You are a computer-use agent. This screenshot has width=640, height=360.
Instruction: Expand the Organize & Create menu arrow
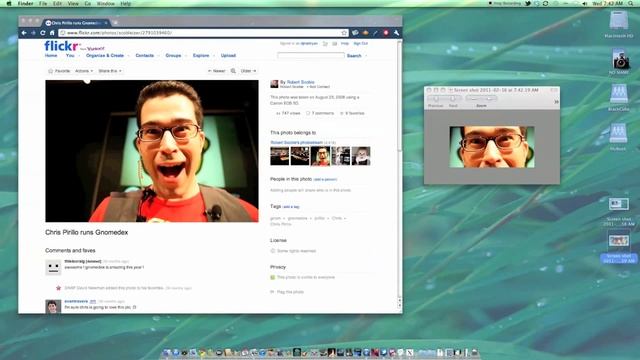point(128,56)
